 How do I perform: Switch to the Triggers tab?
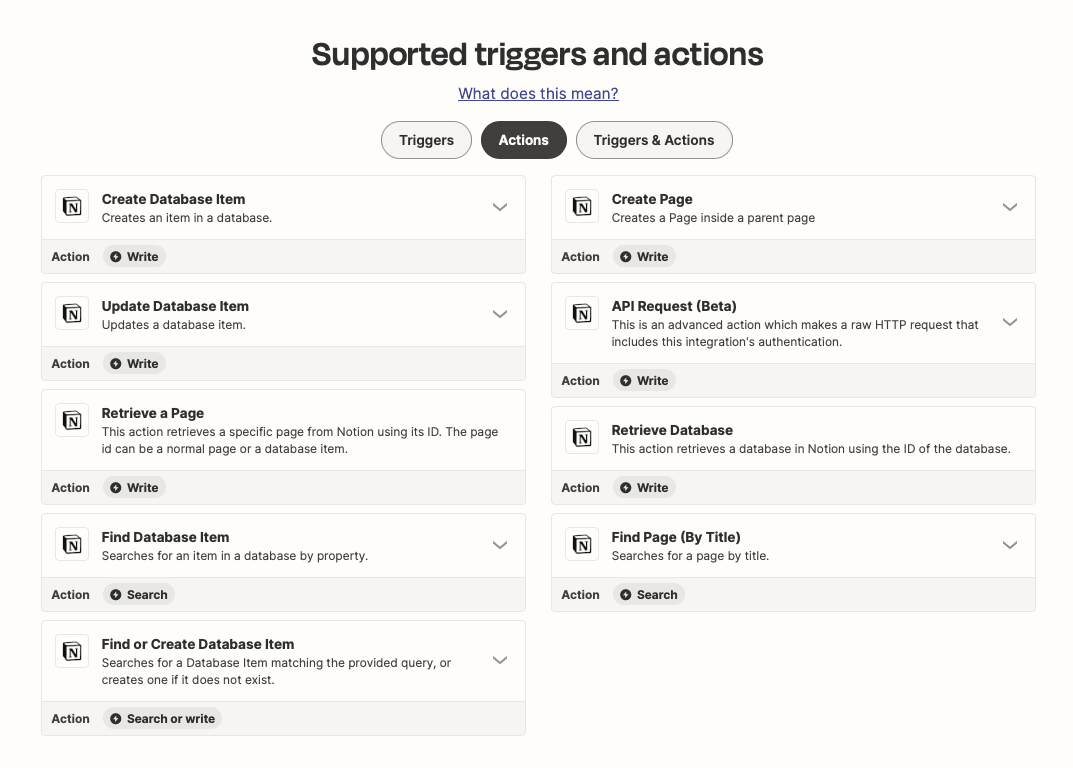426,140
